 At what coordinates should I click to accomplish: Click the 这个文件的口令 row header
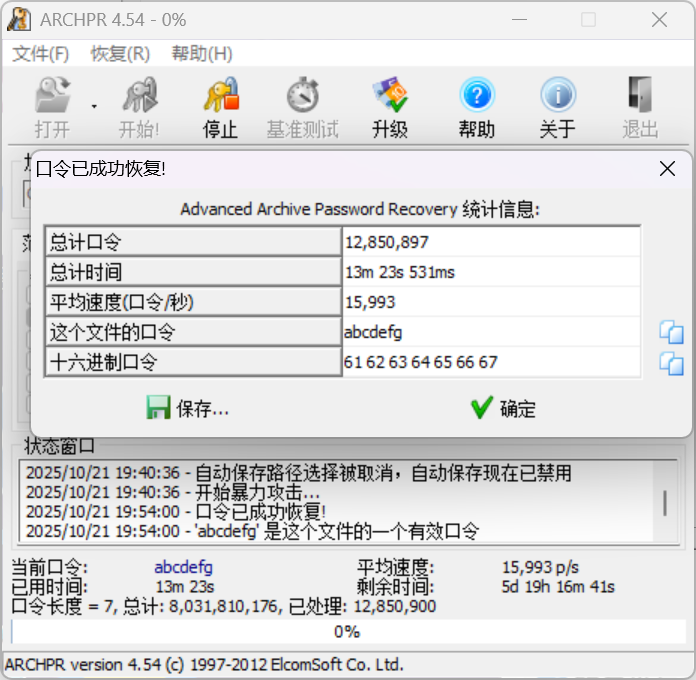tap(194, 332)
